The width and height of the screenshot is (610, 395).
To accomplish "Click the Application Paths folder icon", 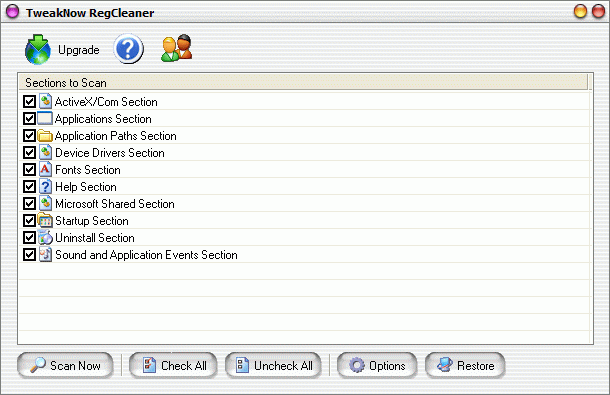I will [45, 135].
